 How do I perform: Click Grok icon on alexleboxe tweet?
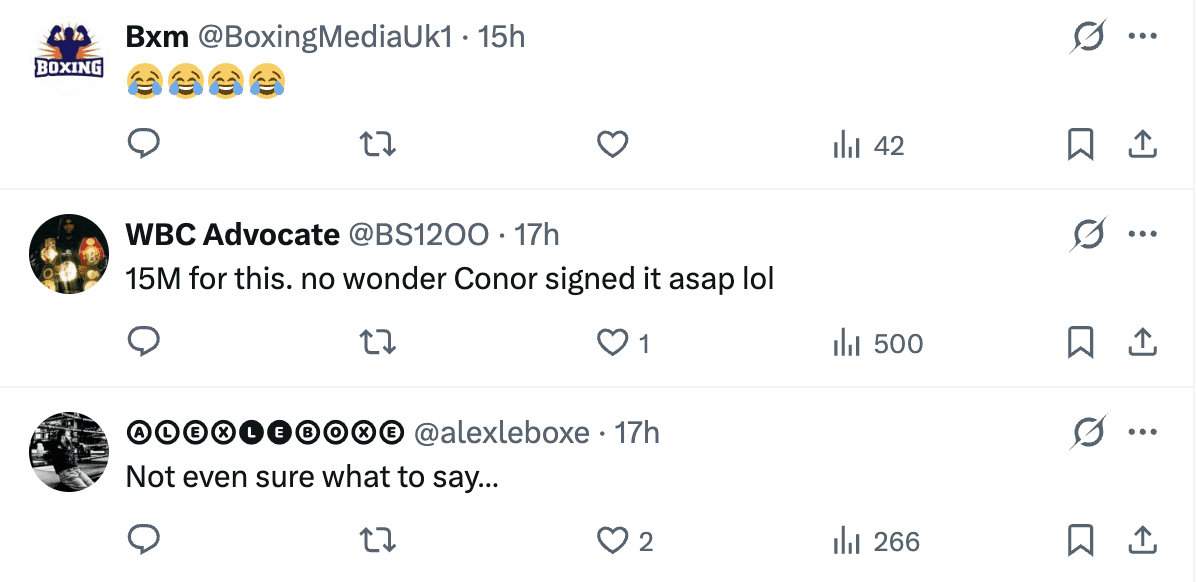[x=1087, y=433]
